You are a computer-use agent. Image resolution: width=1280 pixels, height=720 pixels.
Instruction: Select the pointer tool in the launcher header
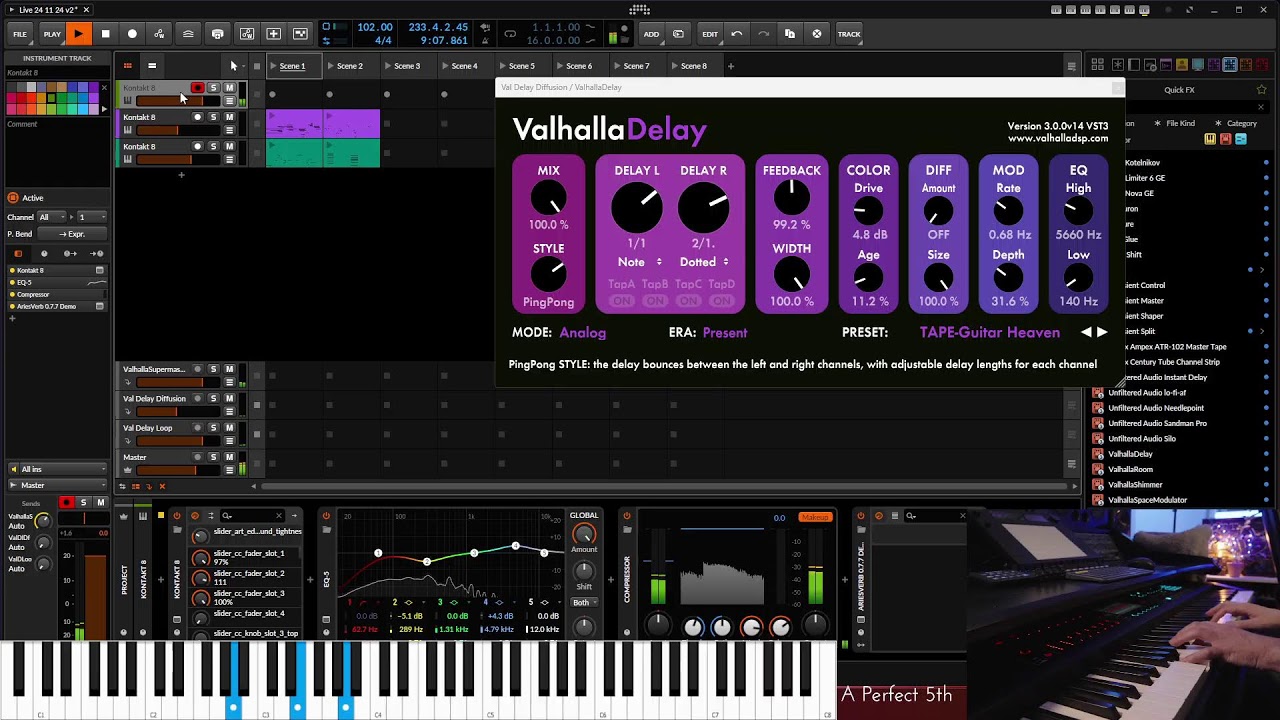233,66
